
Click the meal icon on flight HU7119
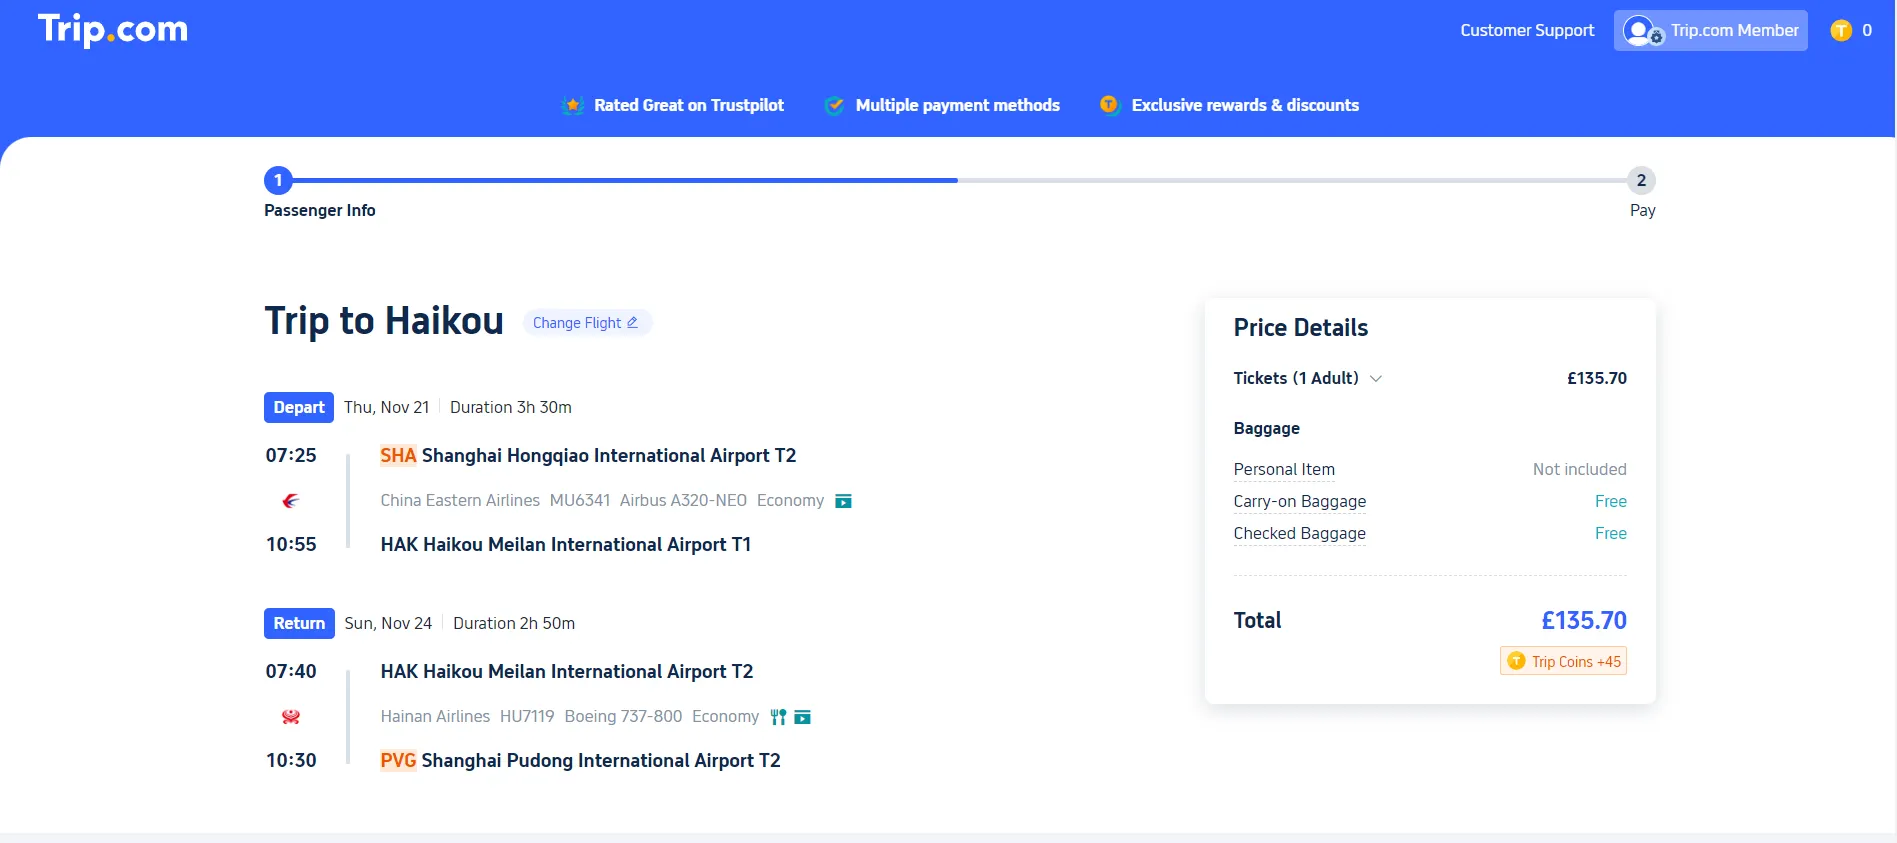pyautogui.click(x=778, y=717)
